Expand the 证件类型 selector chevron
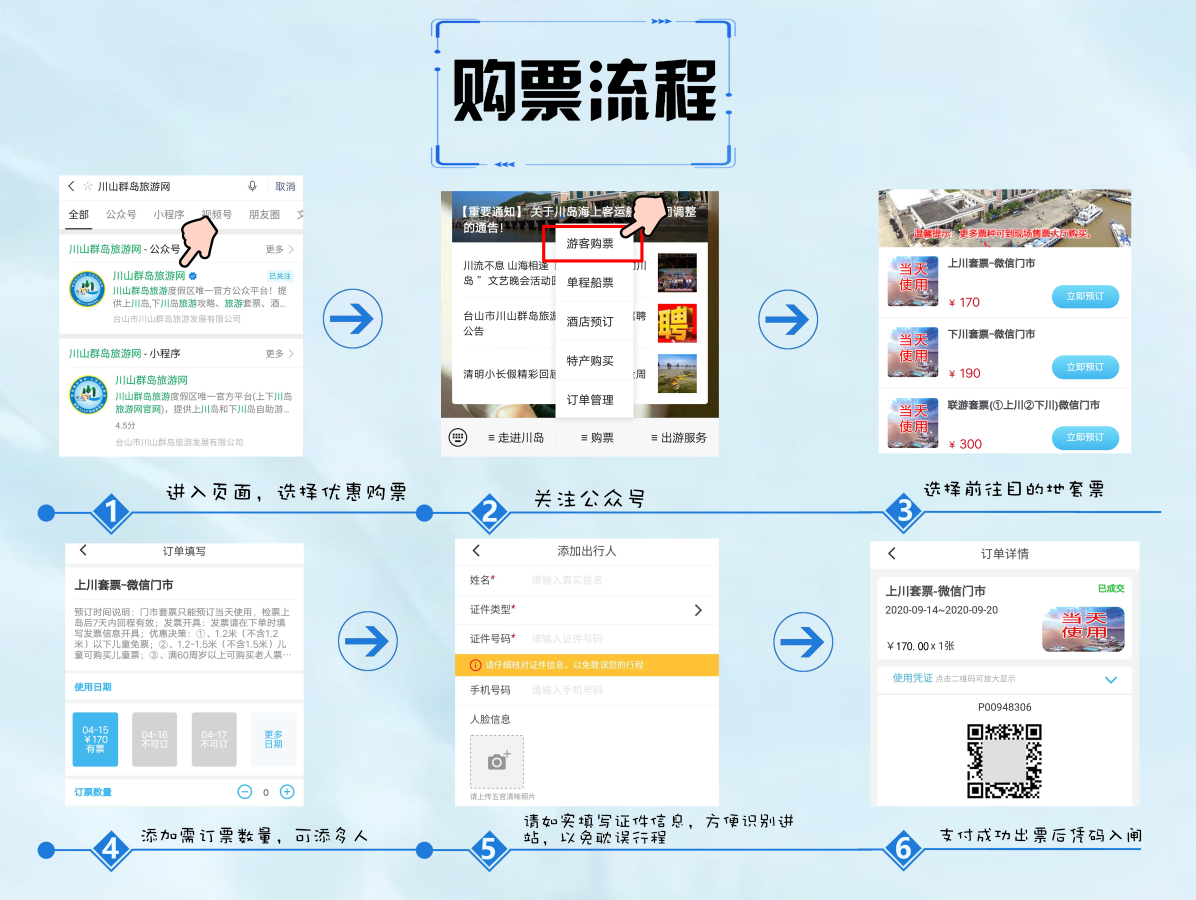 698,610
